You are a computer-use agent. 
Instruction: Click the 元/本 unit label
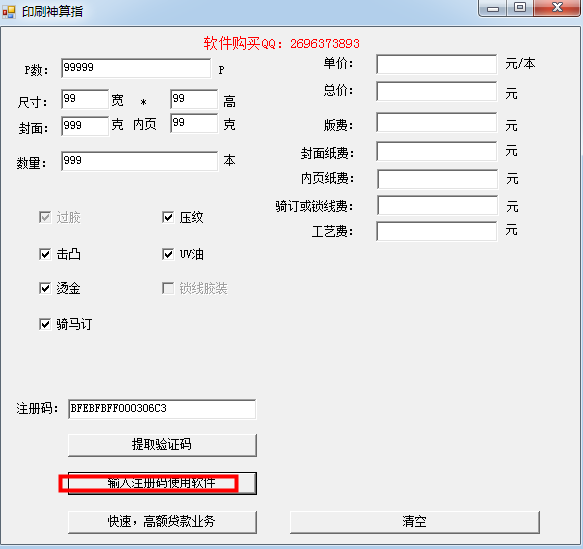(520, 64)
